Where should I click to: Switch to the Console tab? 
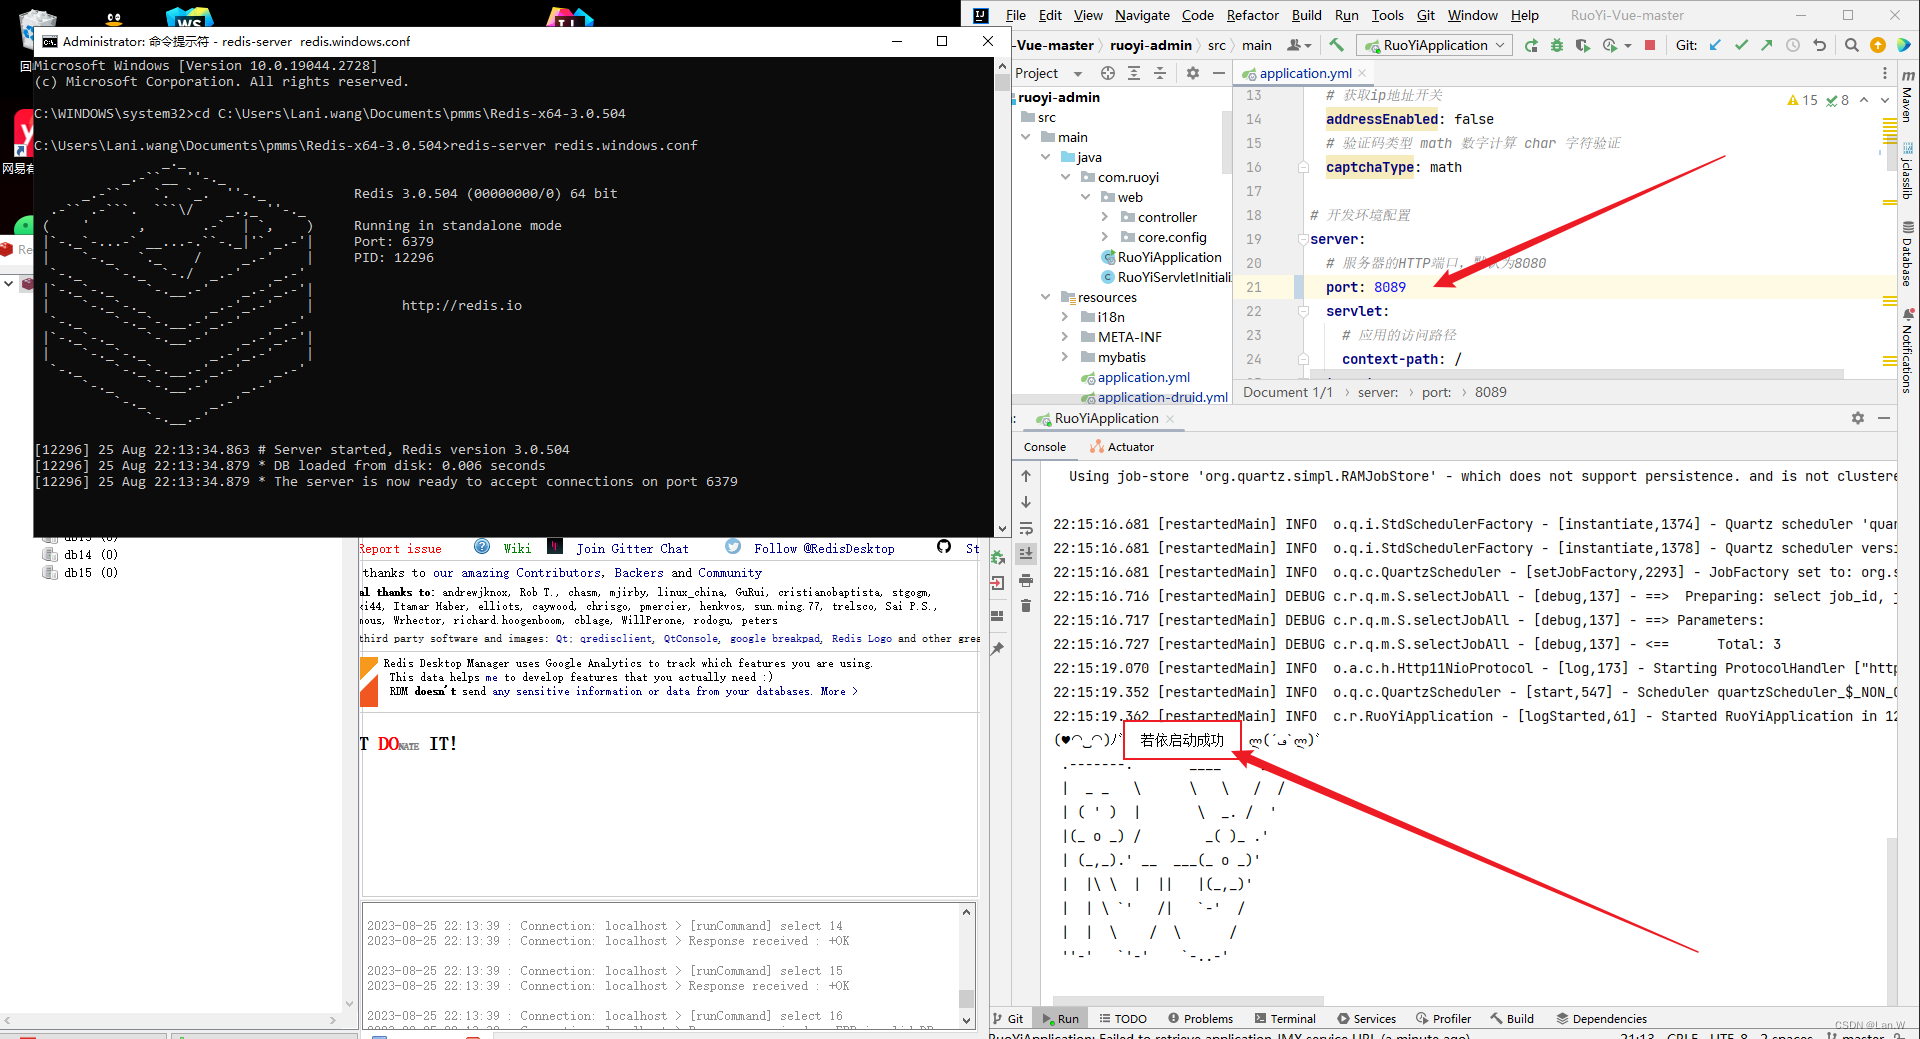point(1045,447)
